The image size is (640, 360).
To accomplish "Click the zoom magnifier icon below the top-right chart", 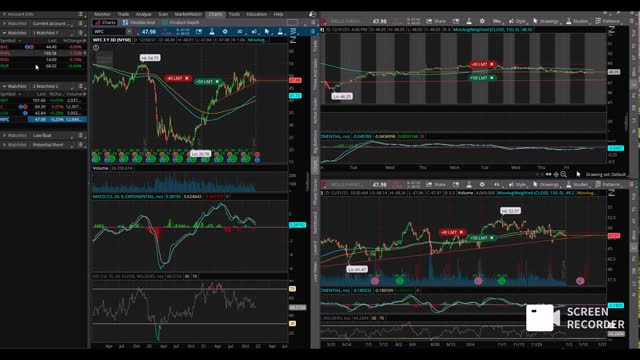I will tap(563, 174).
